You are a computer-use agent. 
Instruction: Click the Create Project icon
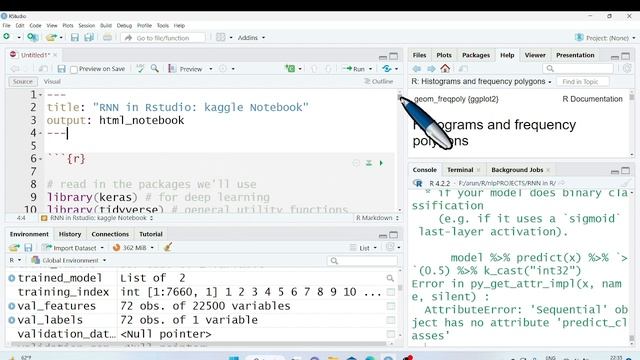click(33, 38)
